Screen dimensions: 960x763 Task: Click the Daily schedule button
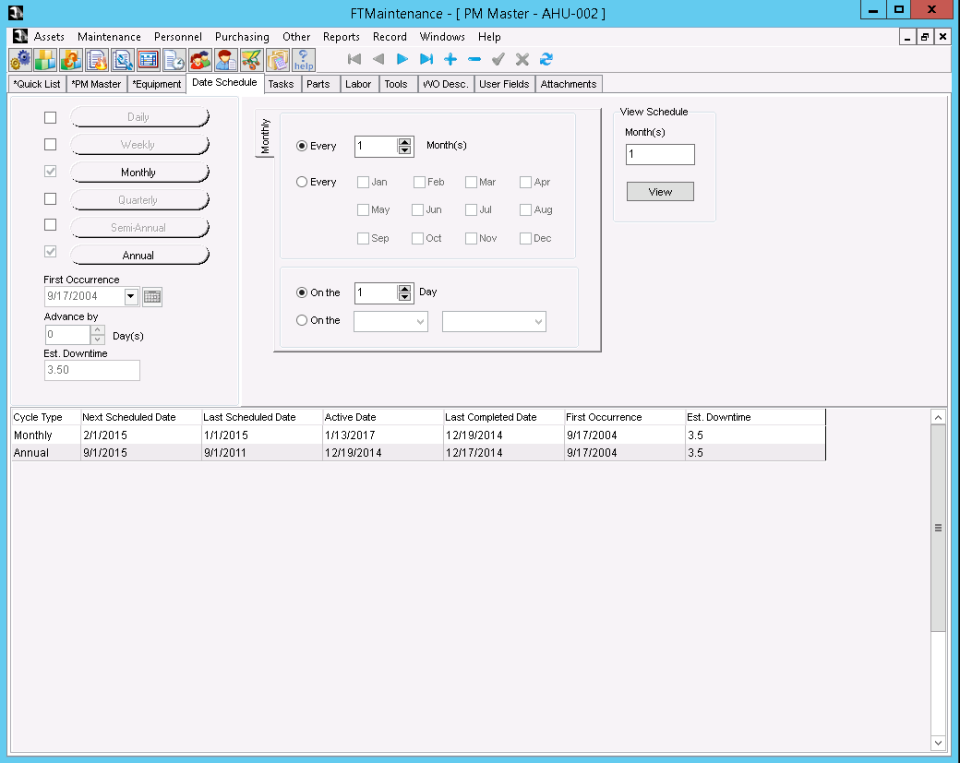pos(139,117)
